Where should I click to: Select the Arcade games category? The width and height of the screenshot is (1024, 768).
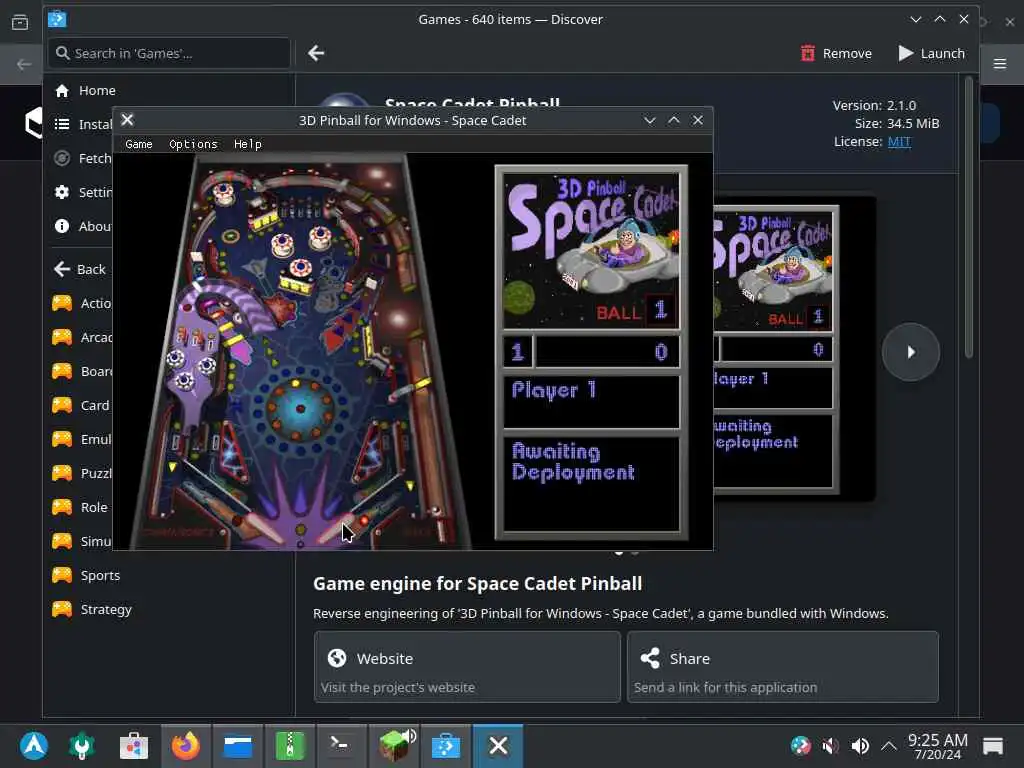coord(81,338)
